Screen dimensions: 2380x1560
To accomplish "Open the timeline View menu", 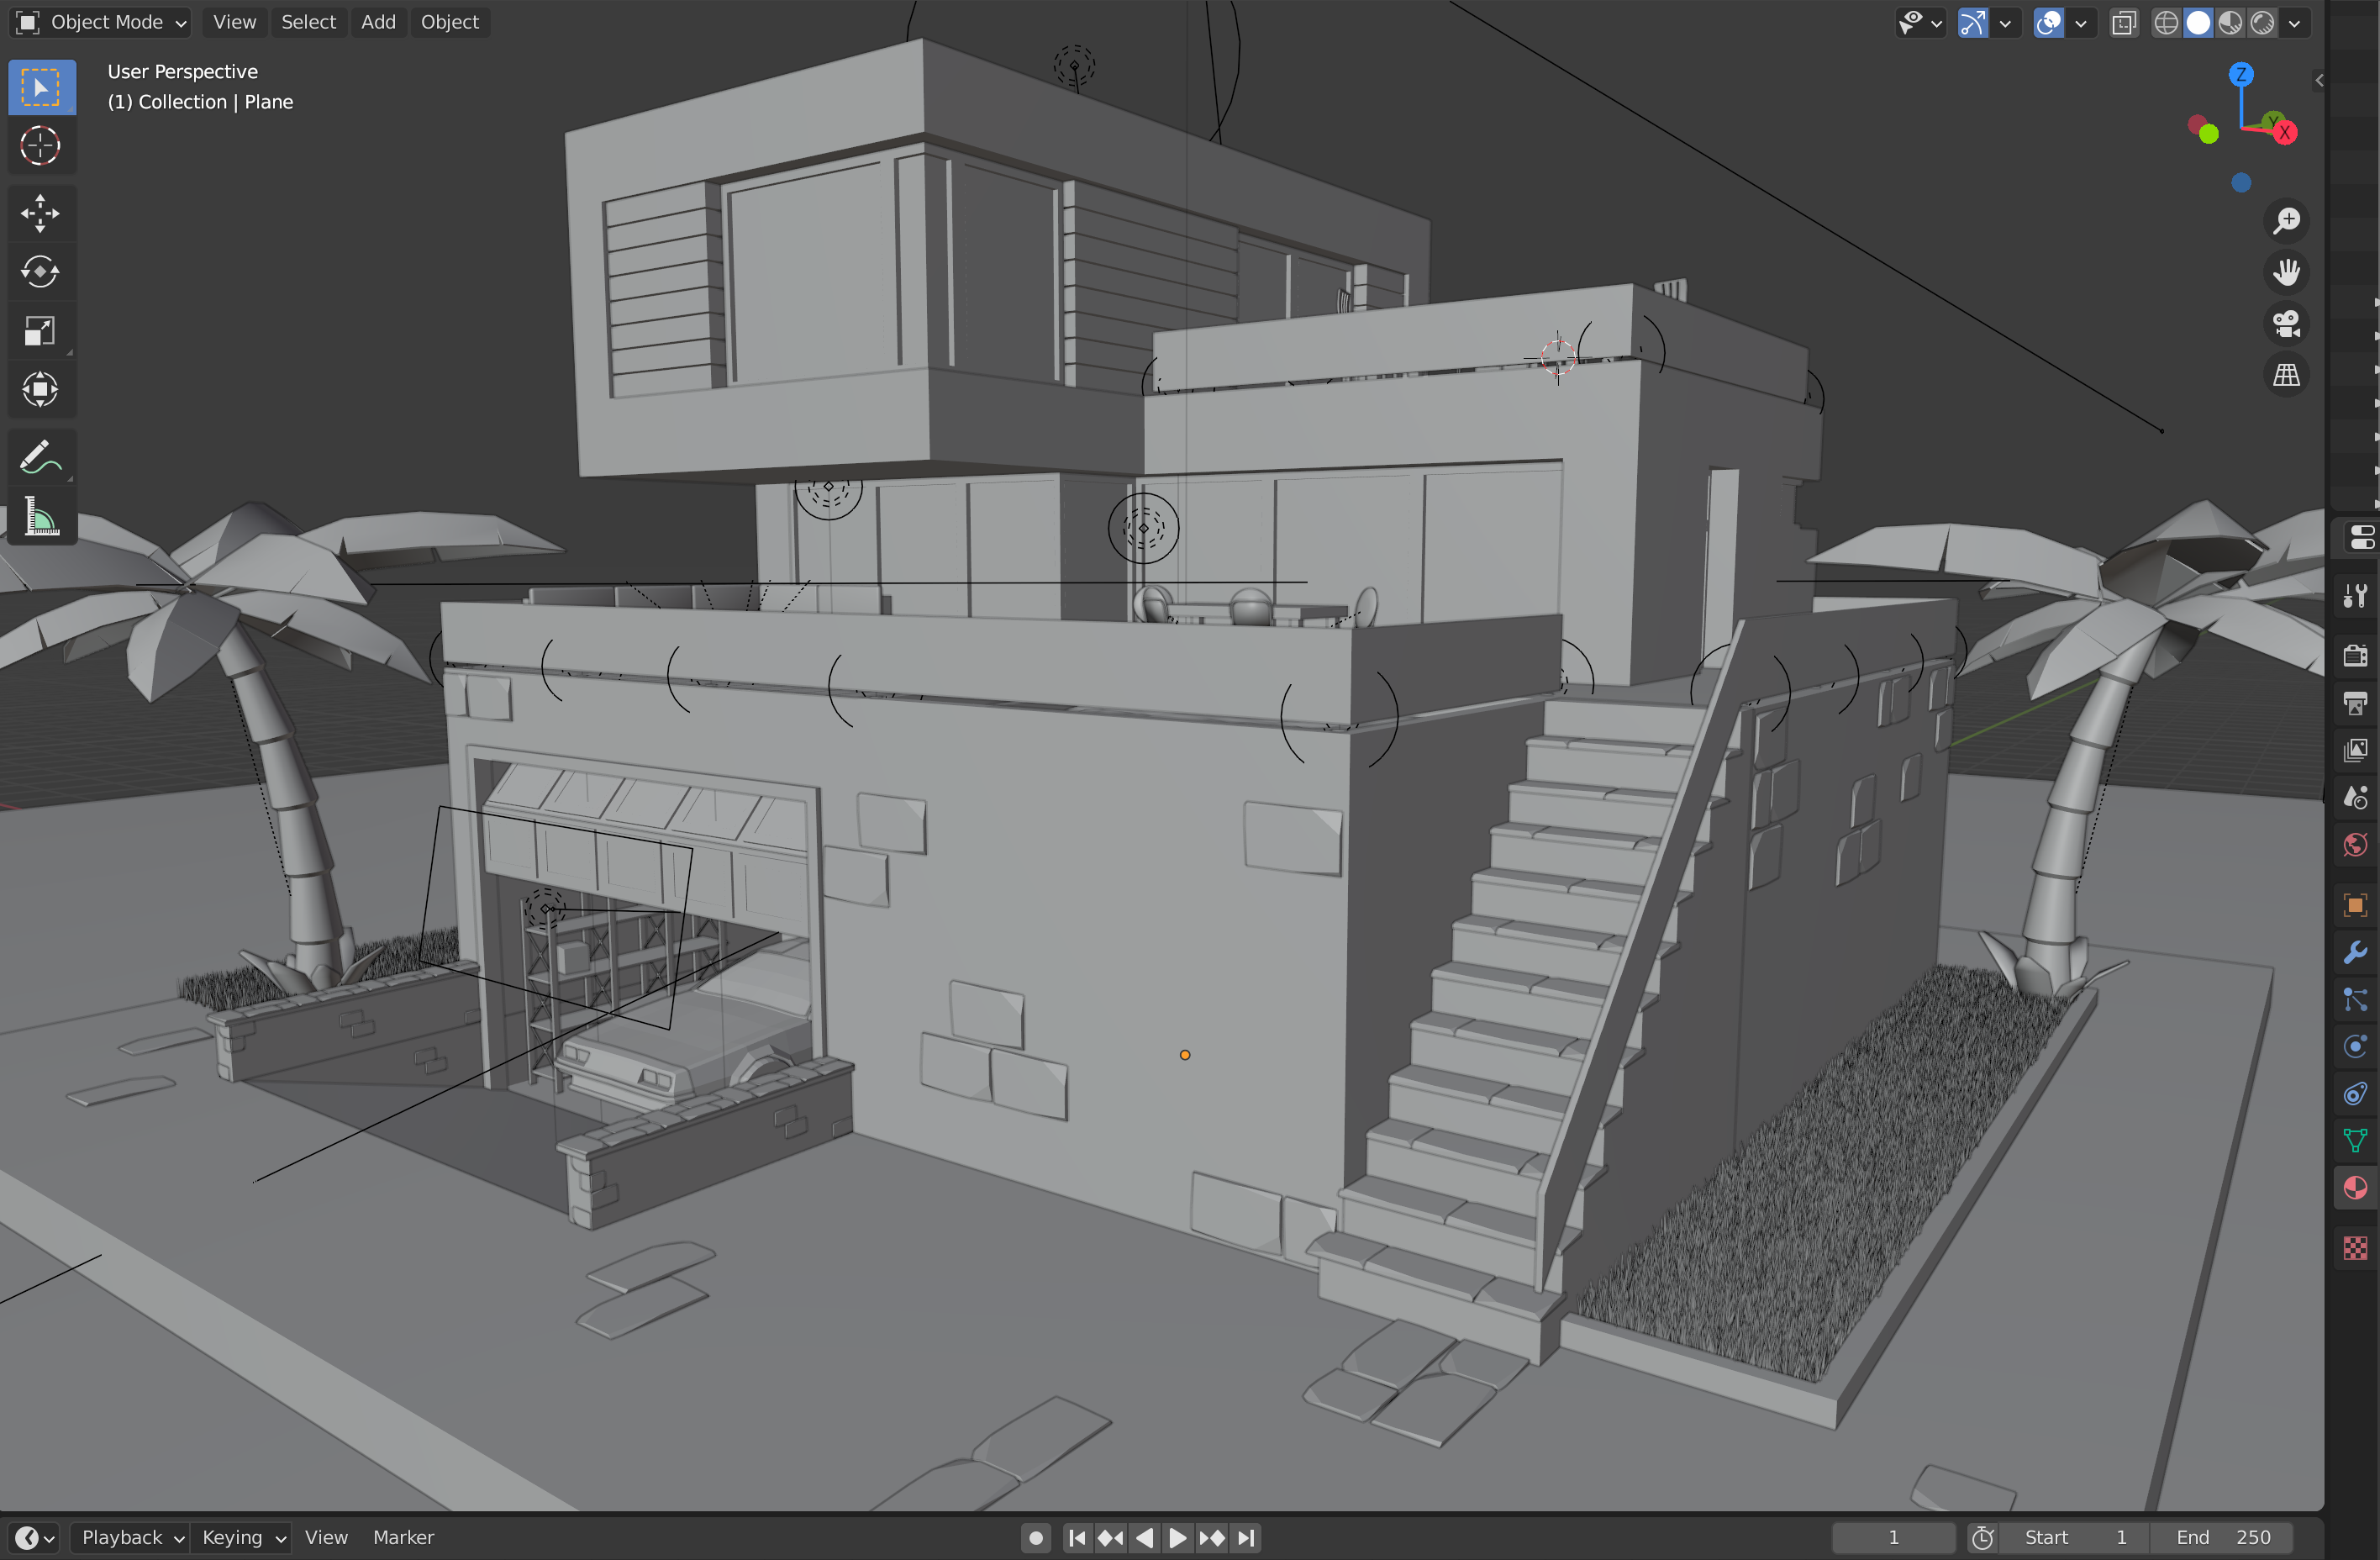I will point(326,1537).
